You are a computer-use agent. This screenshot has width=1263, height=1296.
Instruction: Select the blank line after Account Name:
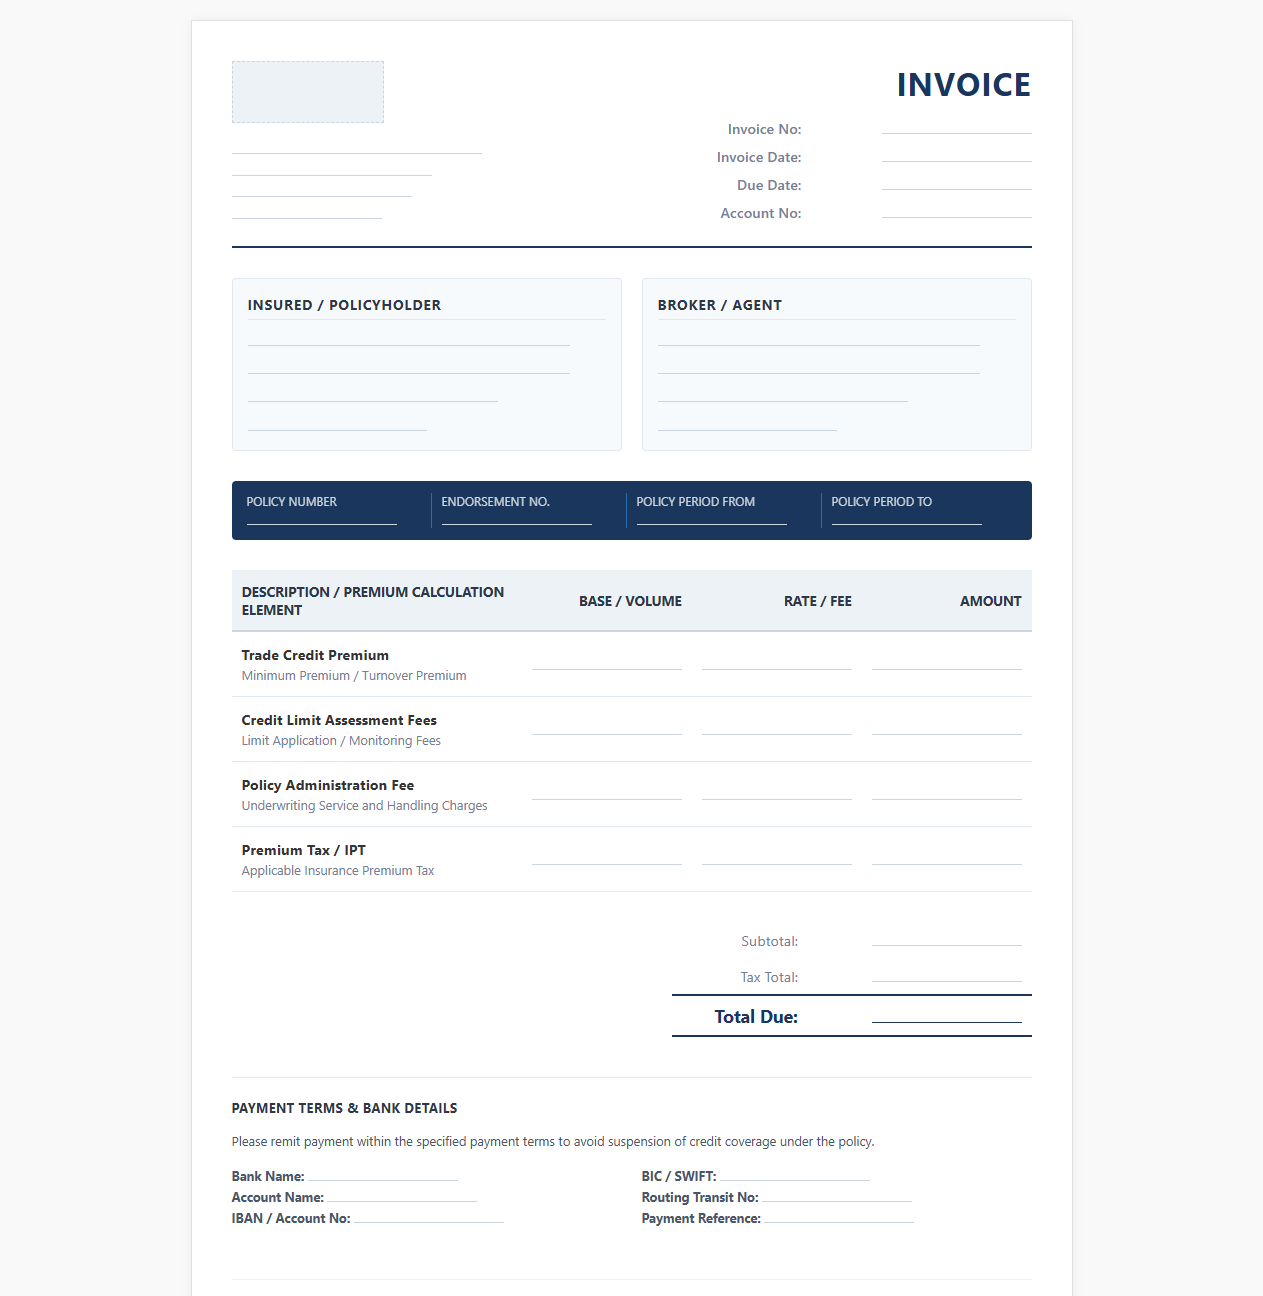point(402,1197)
